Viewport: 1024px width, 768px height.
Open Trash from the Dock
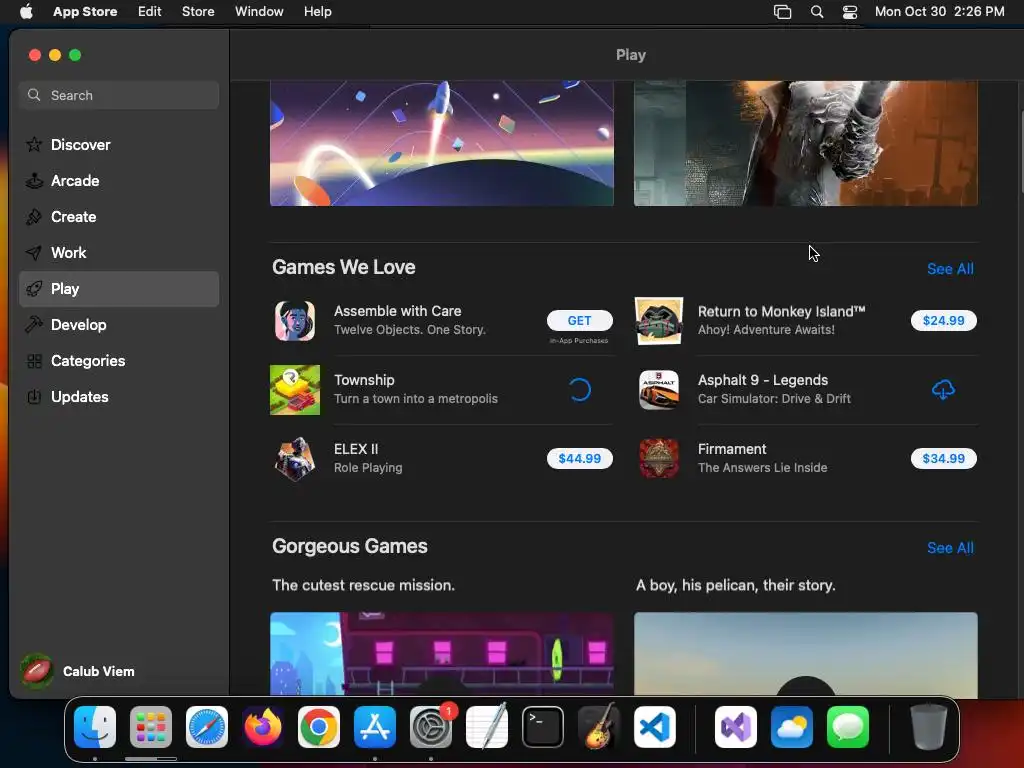coord(929,727)
